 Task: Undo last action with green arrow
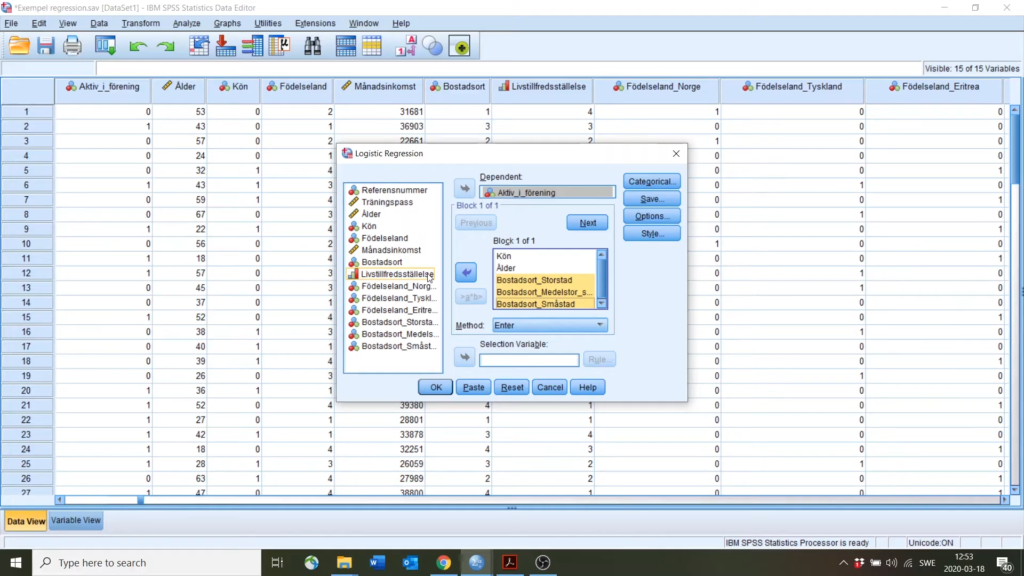click(137, 46)
